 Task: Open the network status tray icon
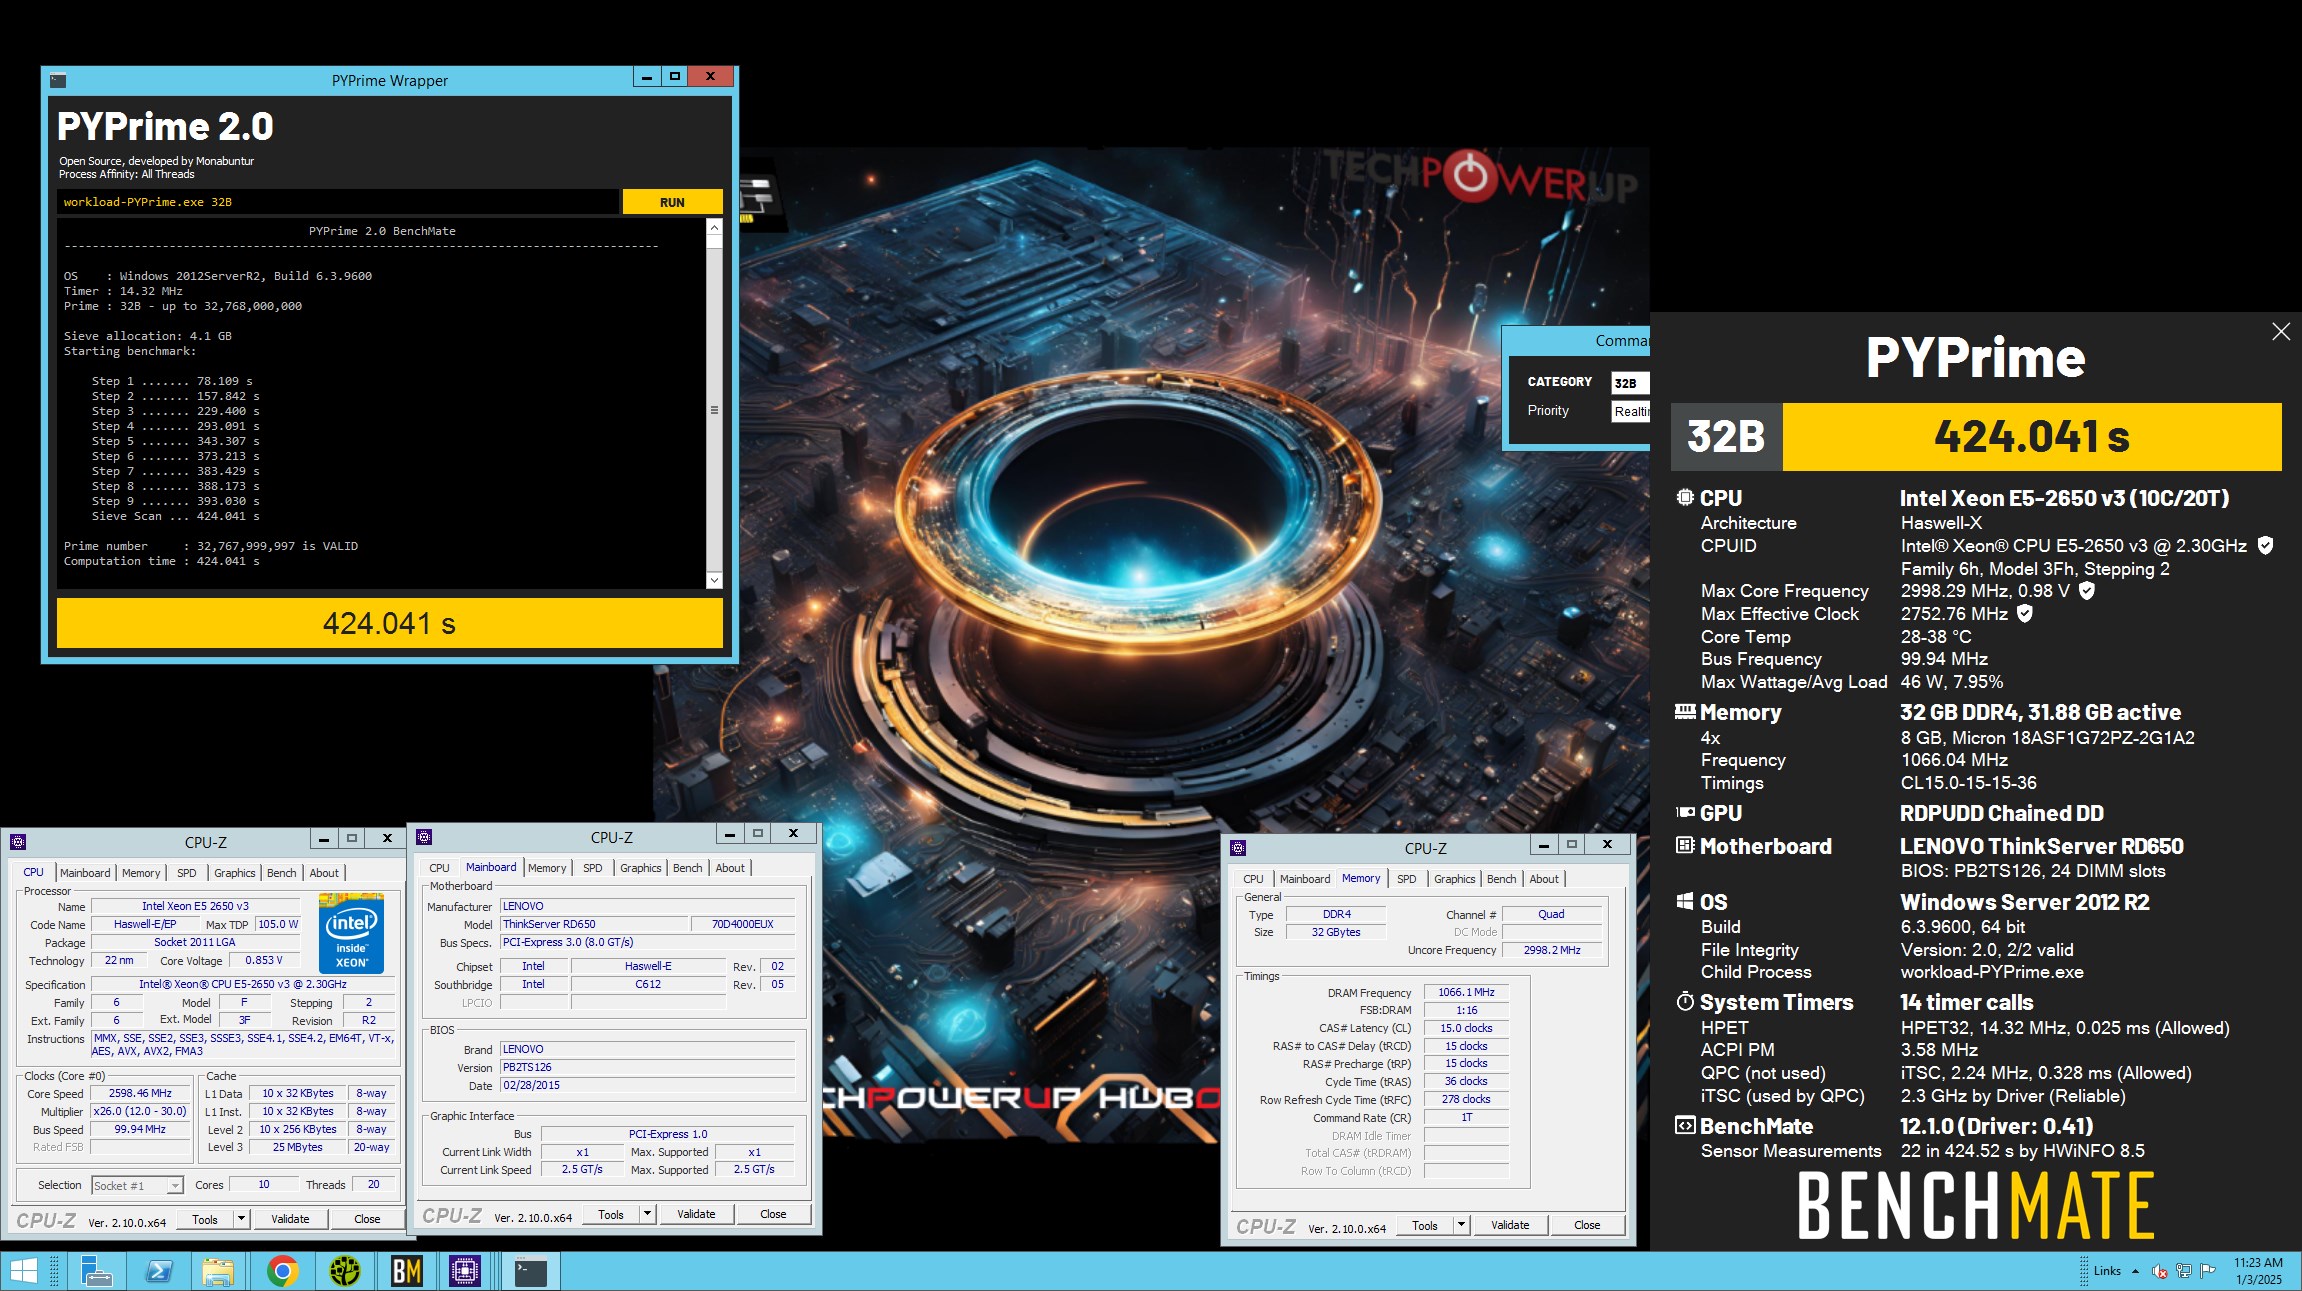coord(2183,1271)
